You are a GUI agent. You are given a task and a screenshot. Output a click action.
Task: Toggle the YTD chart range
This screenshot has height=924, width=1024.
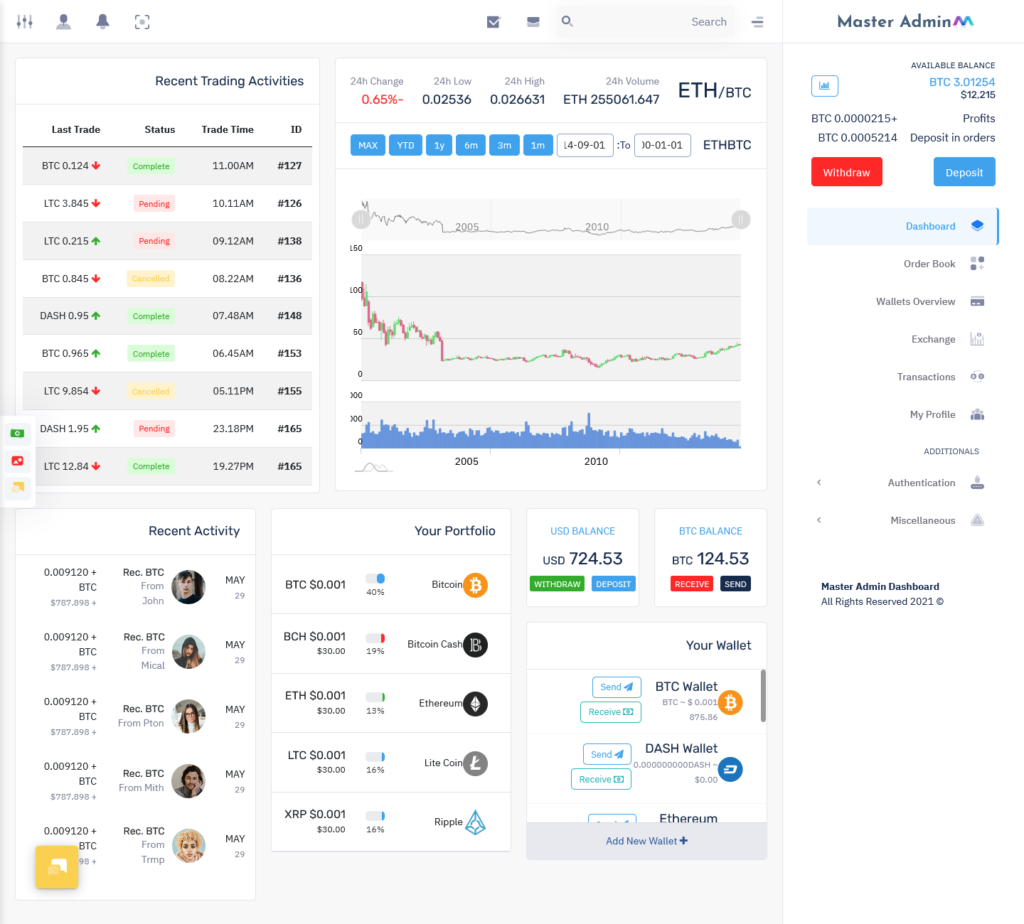pyautogui.click(x=405, y=144)
